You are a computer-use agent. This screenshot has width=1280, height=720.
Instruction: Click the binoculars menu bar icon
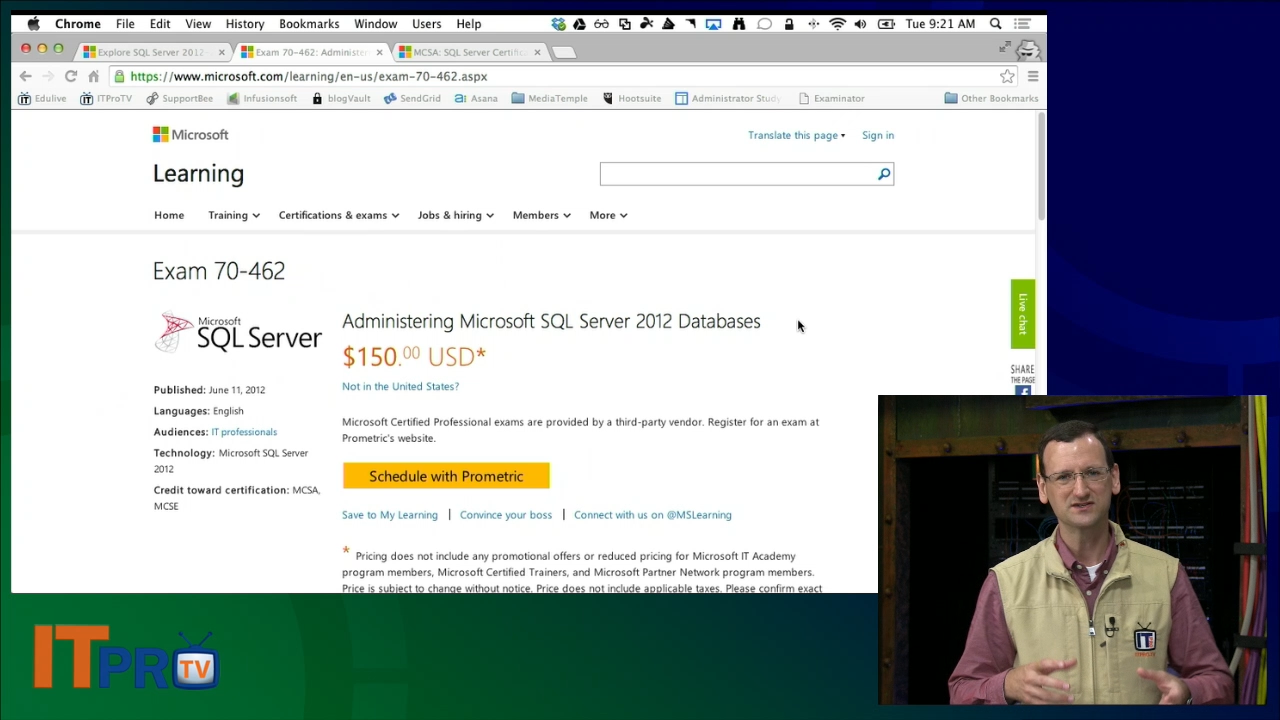pos(739,24)
